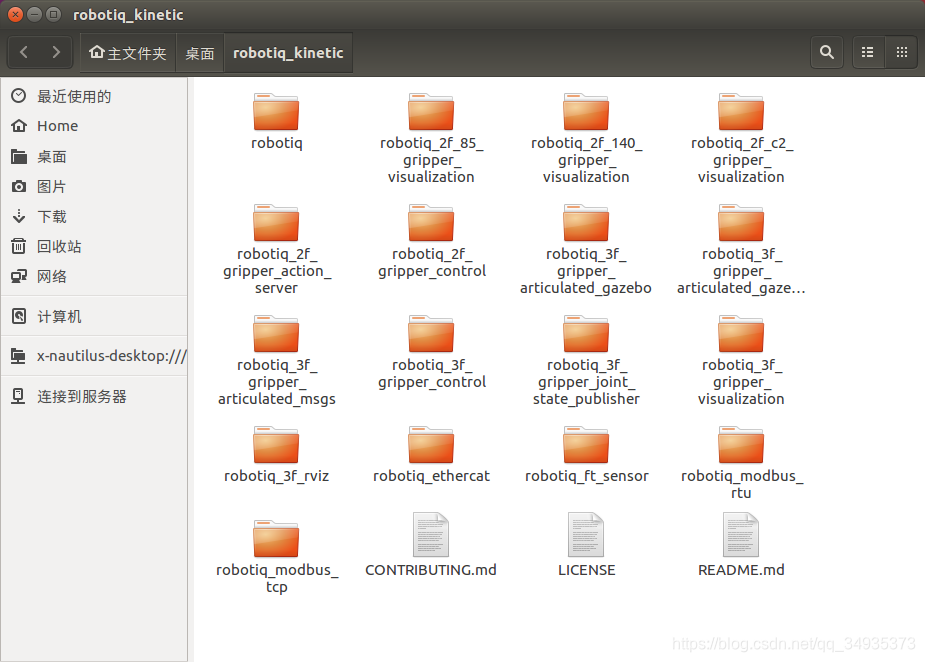The height and width of the screenshot is (662, 925).
Task: Select robotiq_2f_140_gripper_visualization folder icon
Action: [x=586, y=112]
